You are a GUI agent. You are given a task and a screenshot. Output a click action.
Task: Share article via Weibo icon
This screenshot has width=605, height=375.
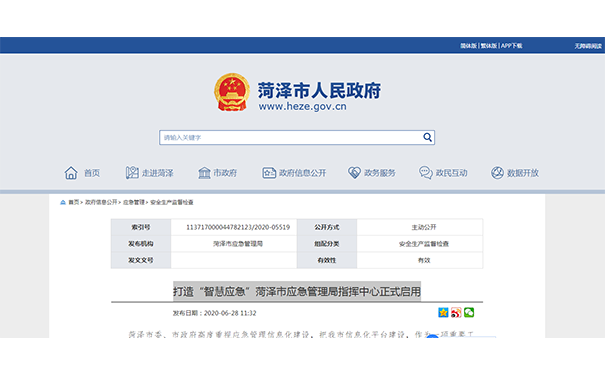pyautogui.click(x=456, y=312)
